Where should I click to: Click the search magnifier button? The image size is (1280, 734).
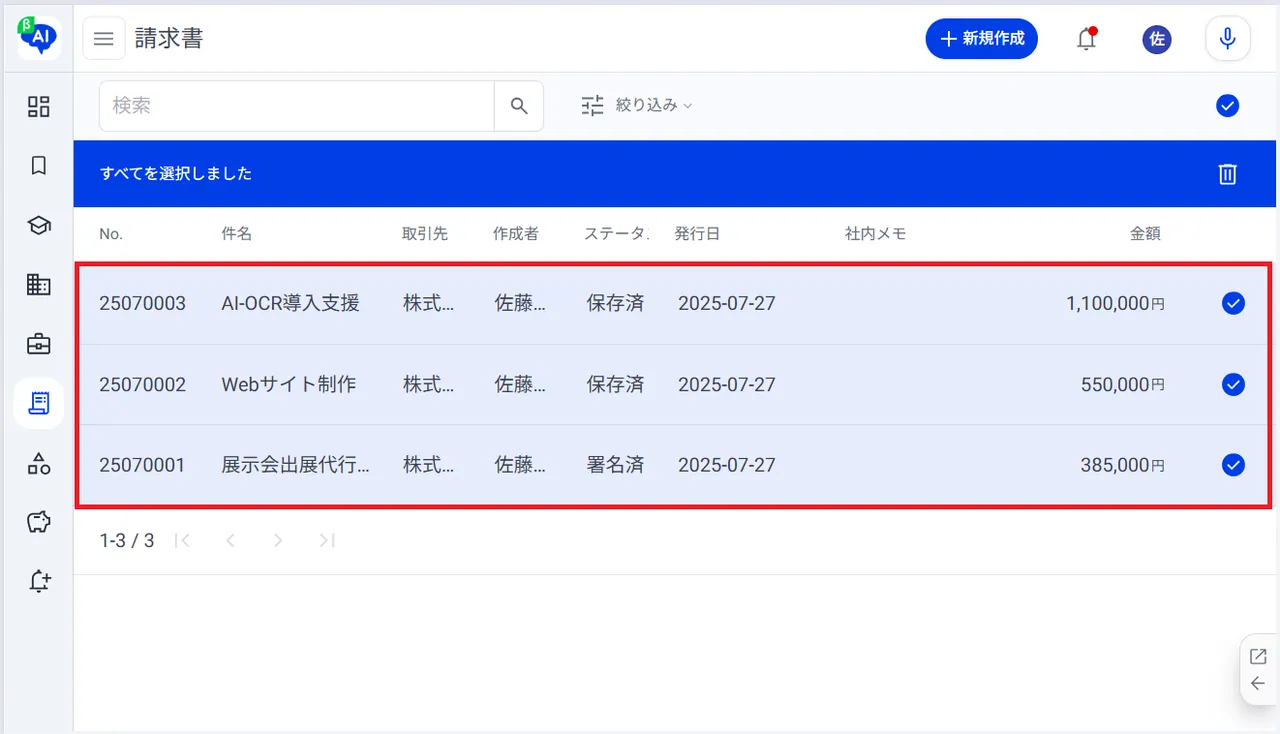pos(519,106)
